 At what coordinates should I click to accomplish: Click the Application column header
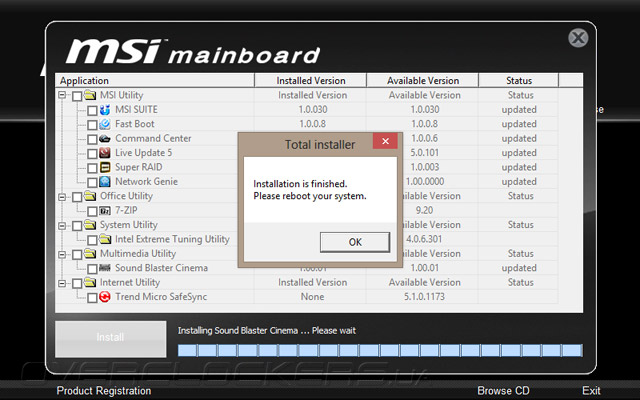pyautogui.click(x=155, y=80)
